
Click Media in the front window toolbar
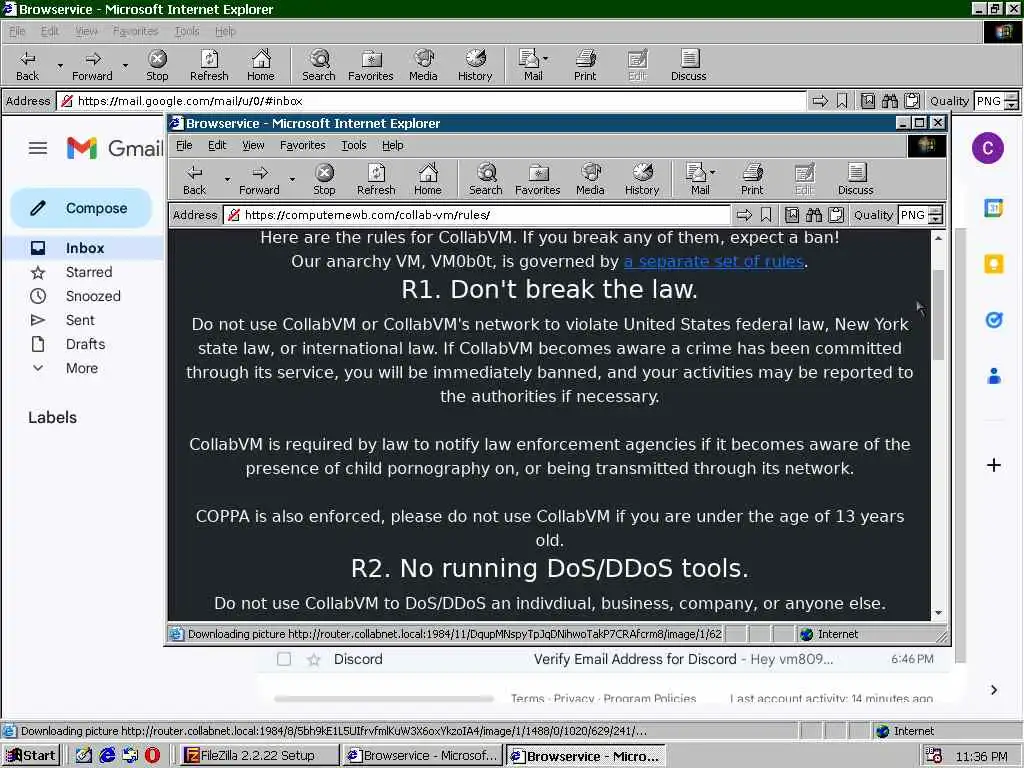[590, 180]
